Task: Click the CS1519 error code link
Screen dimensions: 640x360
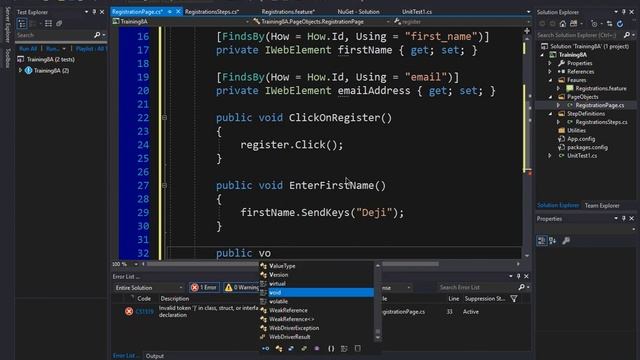Action: pos(144,311)
